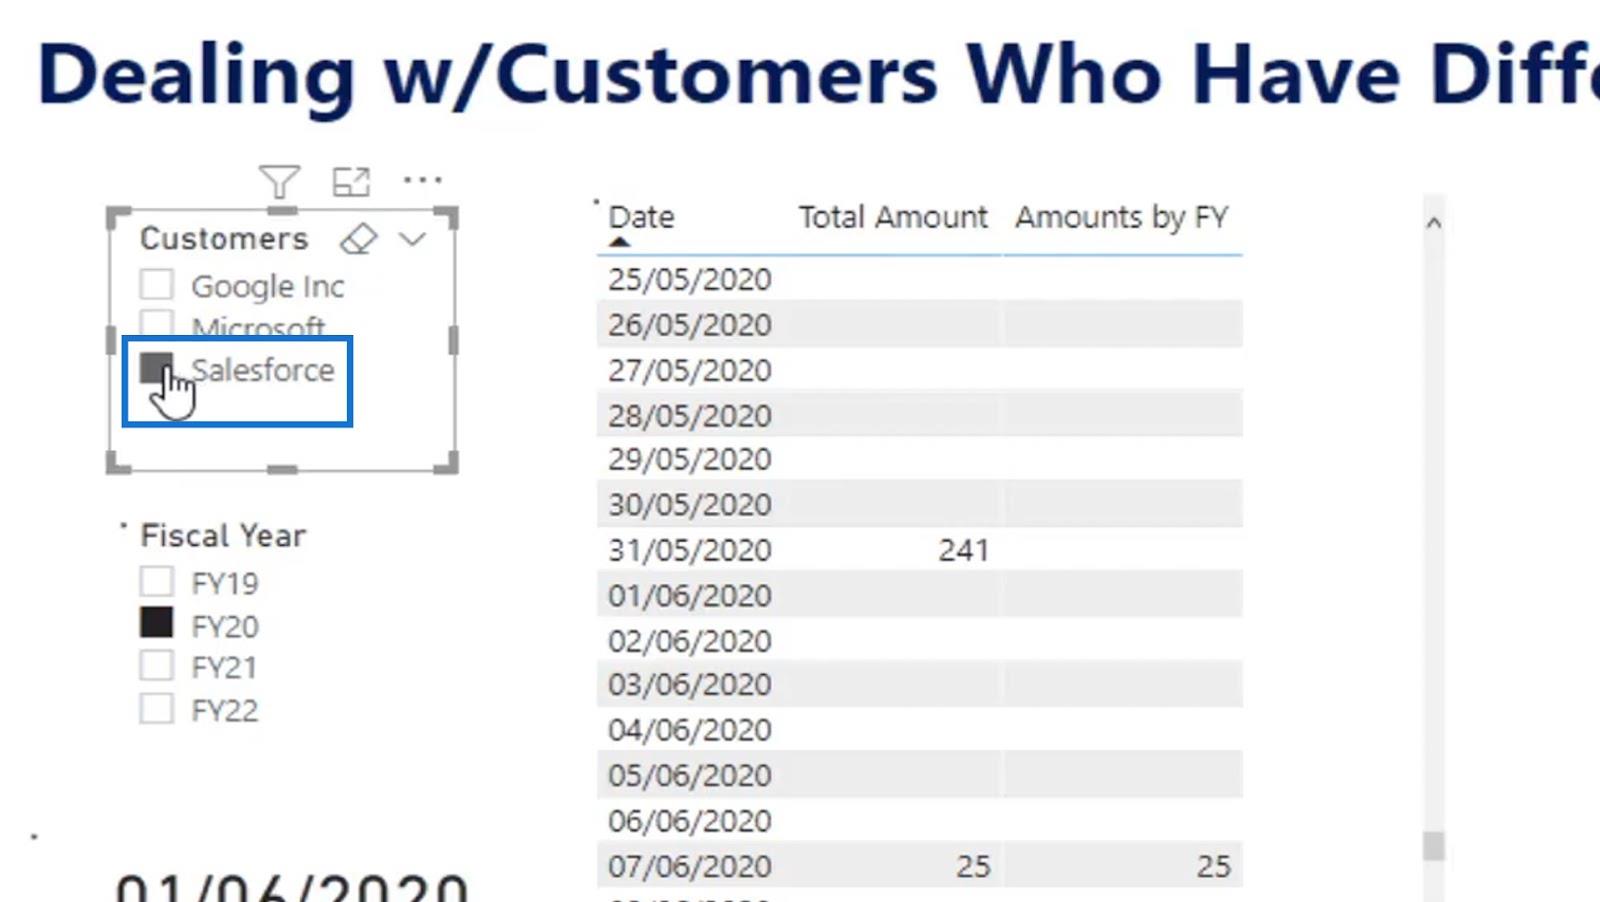Open more options ellipsis on Customers slicer
1600x902 pixels.
click(422, 180)
